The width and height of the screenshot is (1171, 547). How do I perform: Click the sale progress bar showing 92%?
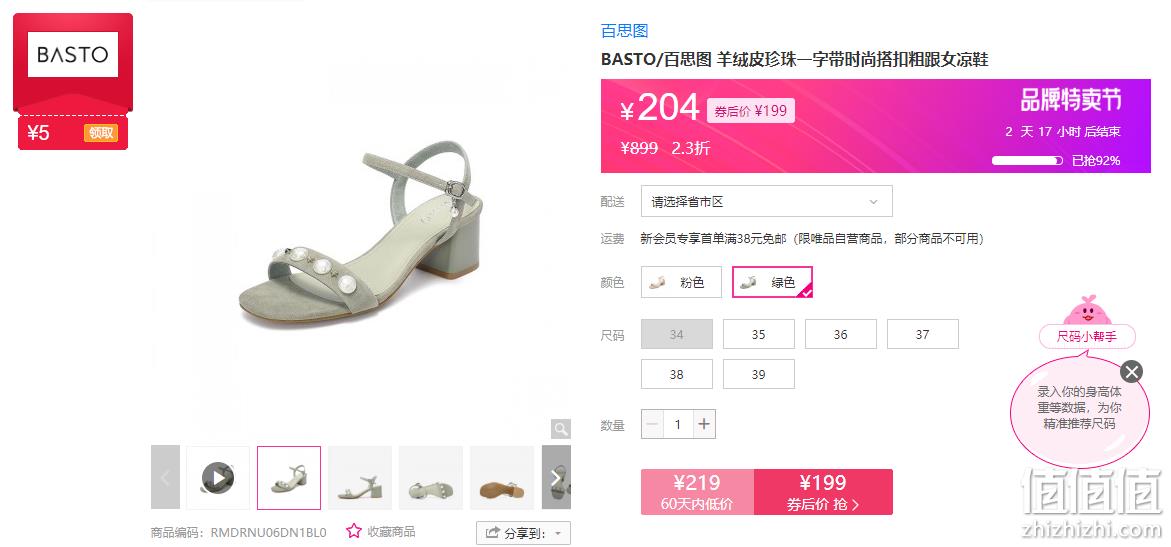pos(1028,161)
